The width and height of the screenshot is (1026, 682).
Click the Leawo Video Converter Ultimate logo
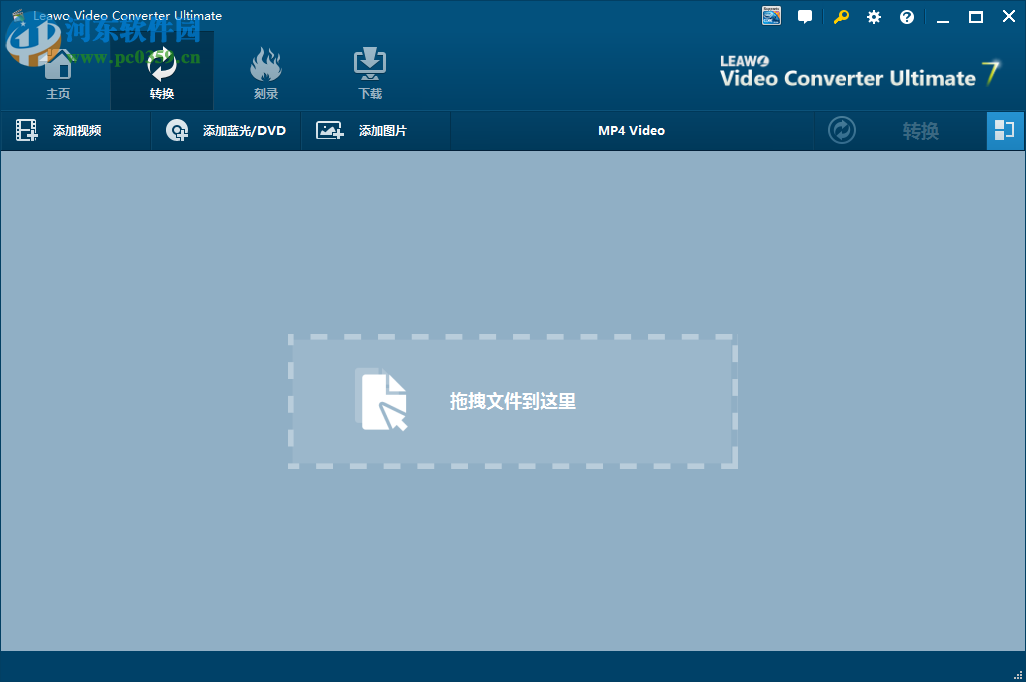855,70
